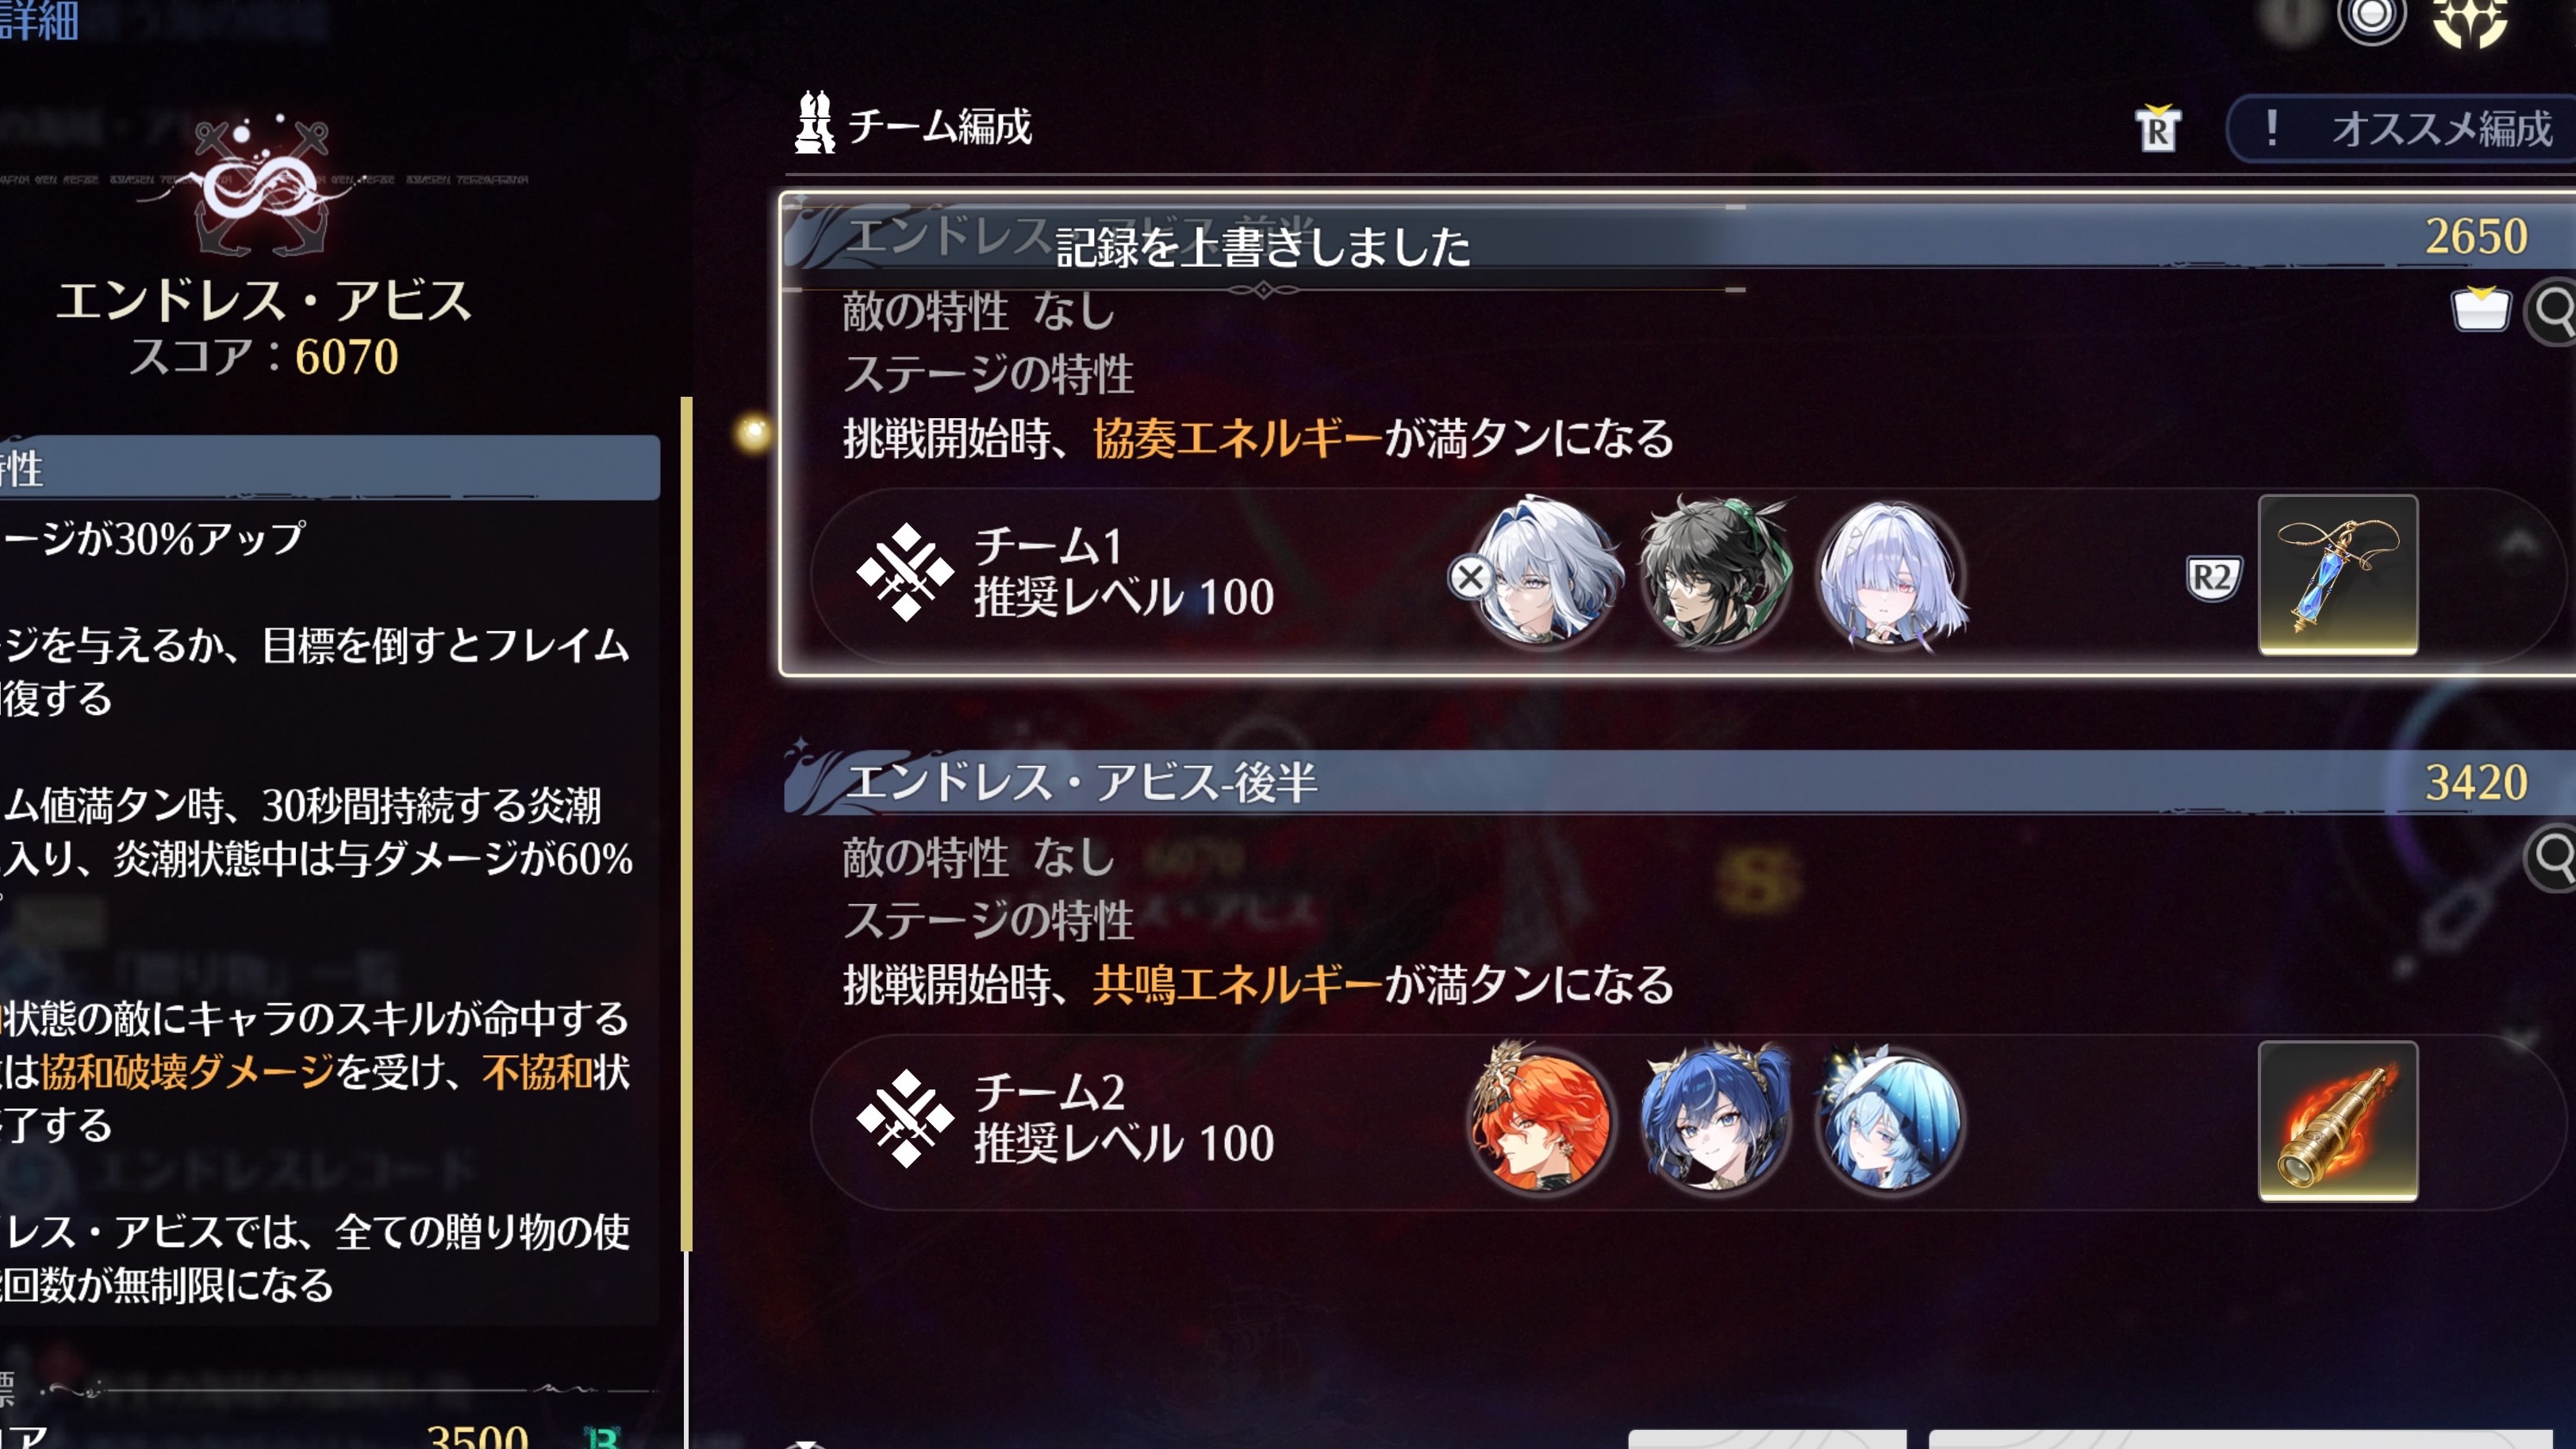Expand the chevron at Team 1 row end
This screenshot has width=2576, height=1449.
click(x=2520, y=545)
